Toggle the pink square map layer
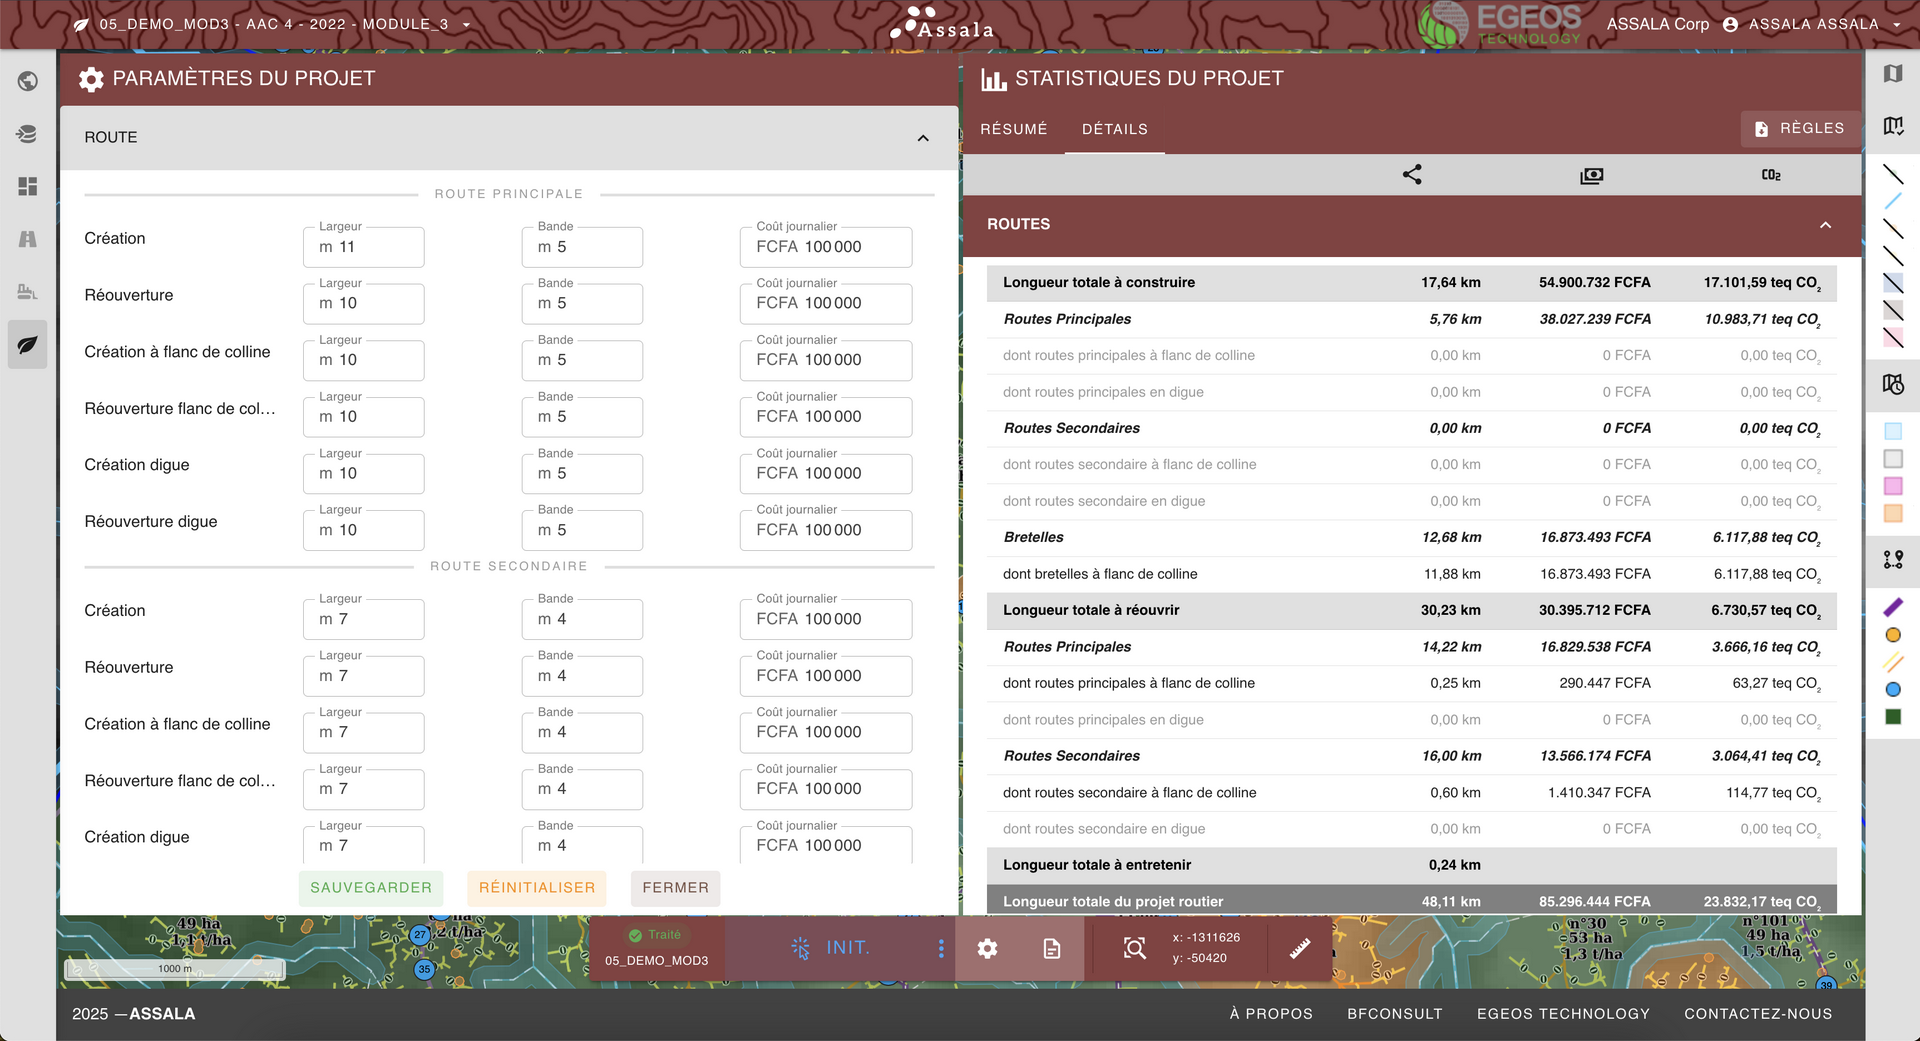The image size is (1920, 1041). [1893, 486]
